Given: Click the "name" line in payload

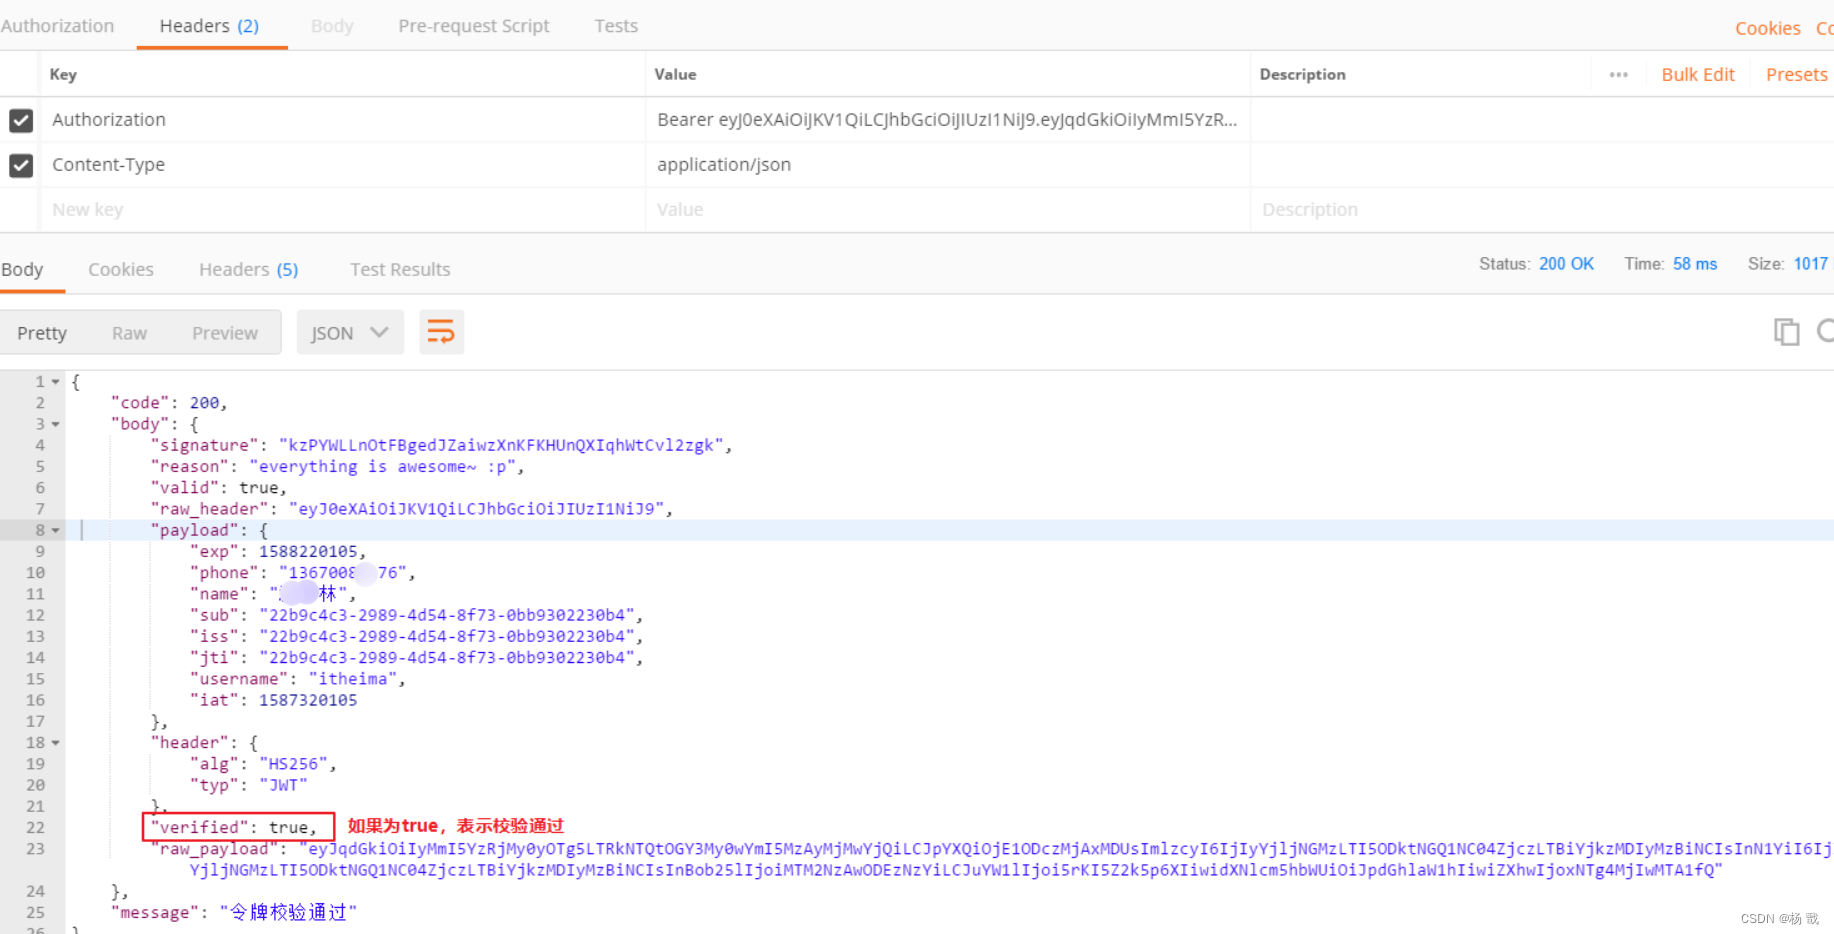Looking at the screenshot, I should [273, 594].
